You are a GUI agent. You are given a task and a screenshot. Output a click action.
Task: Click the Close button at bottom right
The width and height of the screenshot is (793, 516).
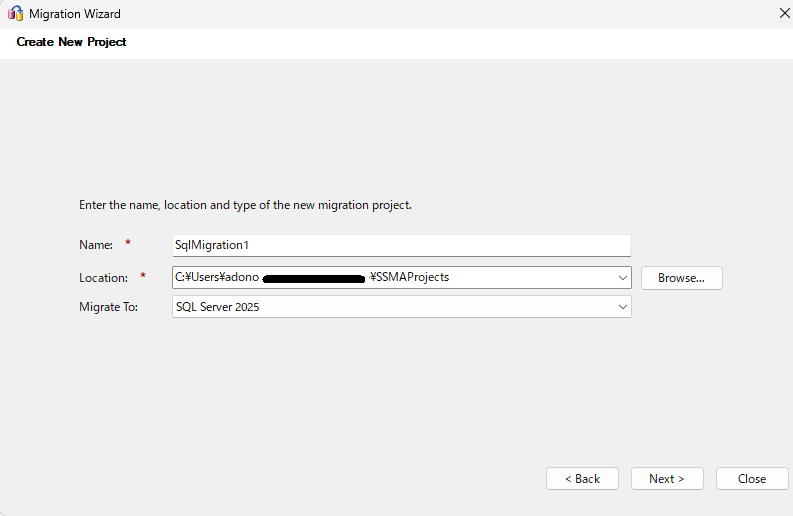click(x=752, y=479)
